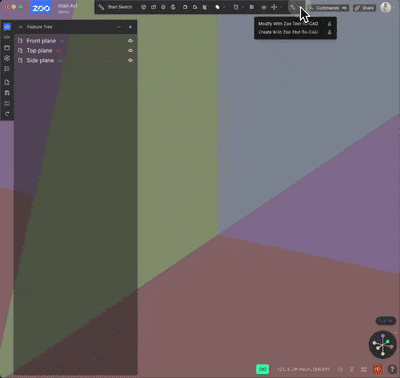Close the Feature Tree pane
The image size is (400, 378).
tap(130, 27)
